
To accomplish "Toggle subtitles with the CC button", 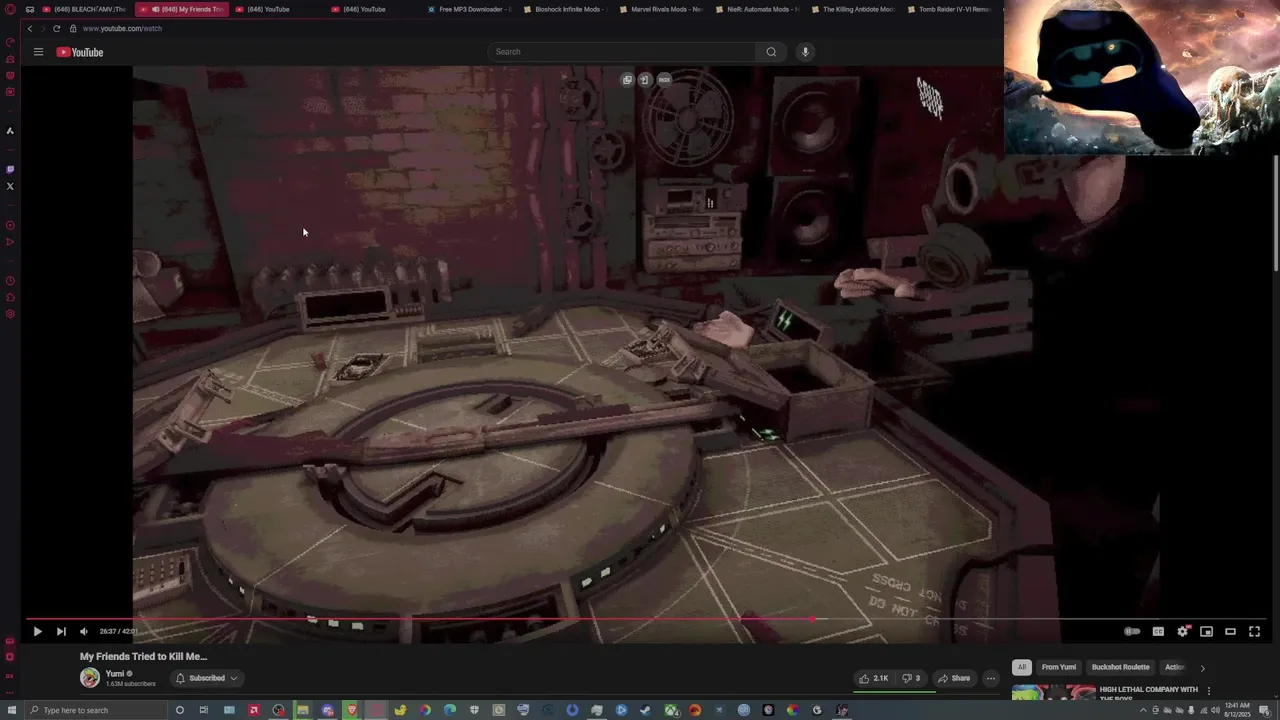I will coord(1158,631).
